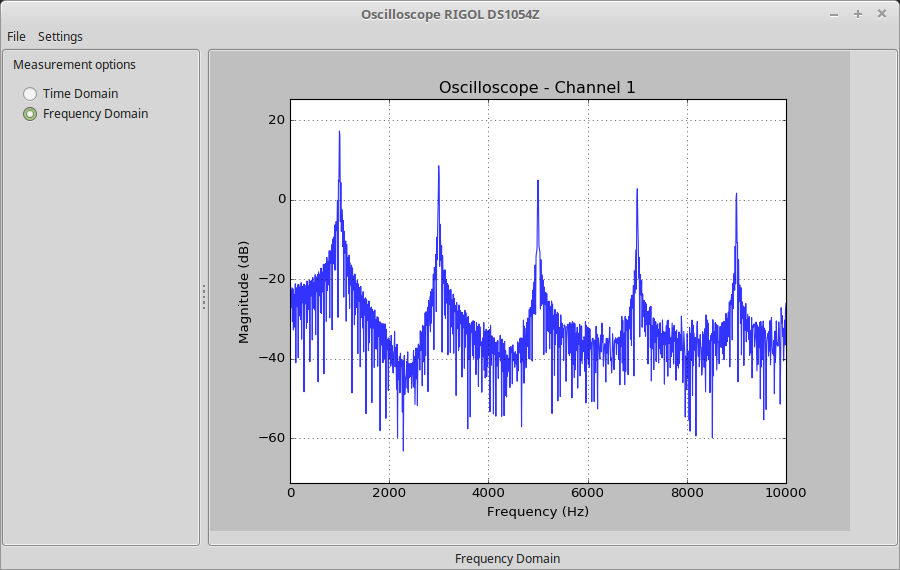Click the spectrum peak near 1000 Hz

pyautogui.click(x=339, y=134)
